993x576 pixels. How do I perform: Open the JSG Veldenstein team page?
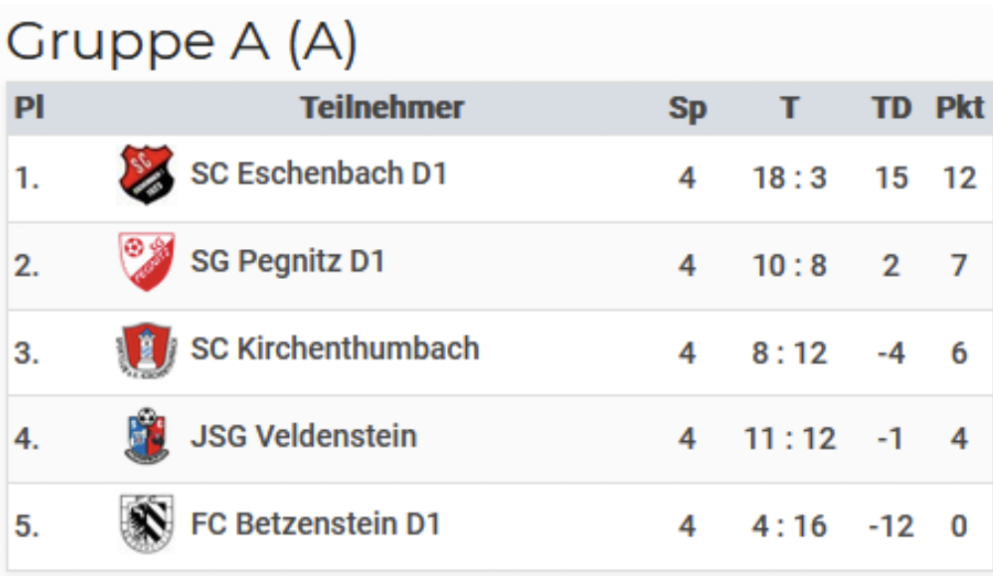click(303, 437)
